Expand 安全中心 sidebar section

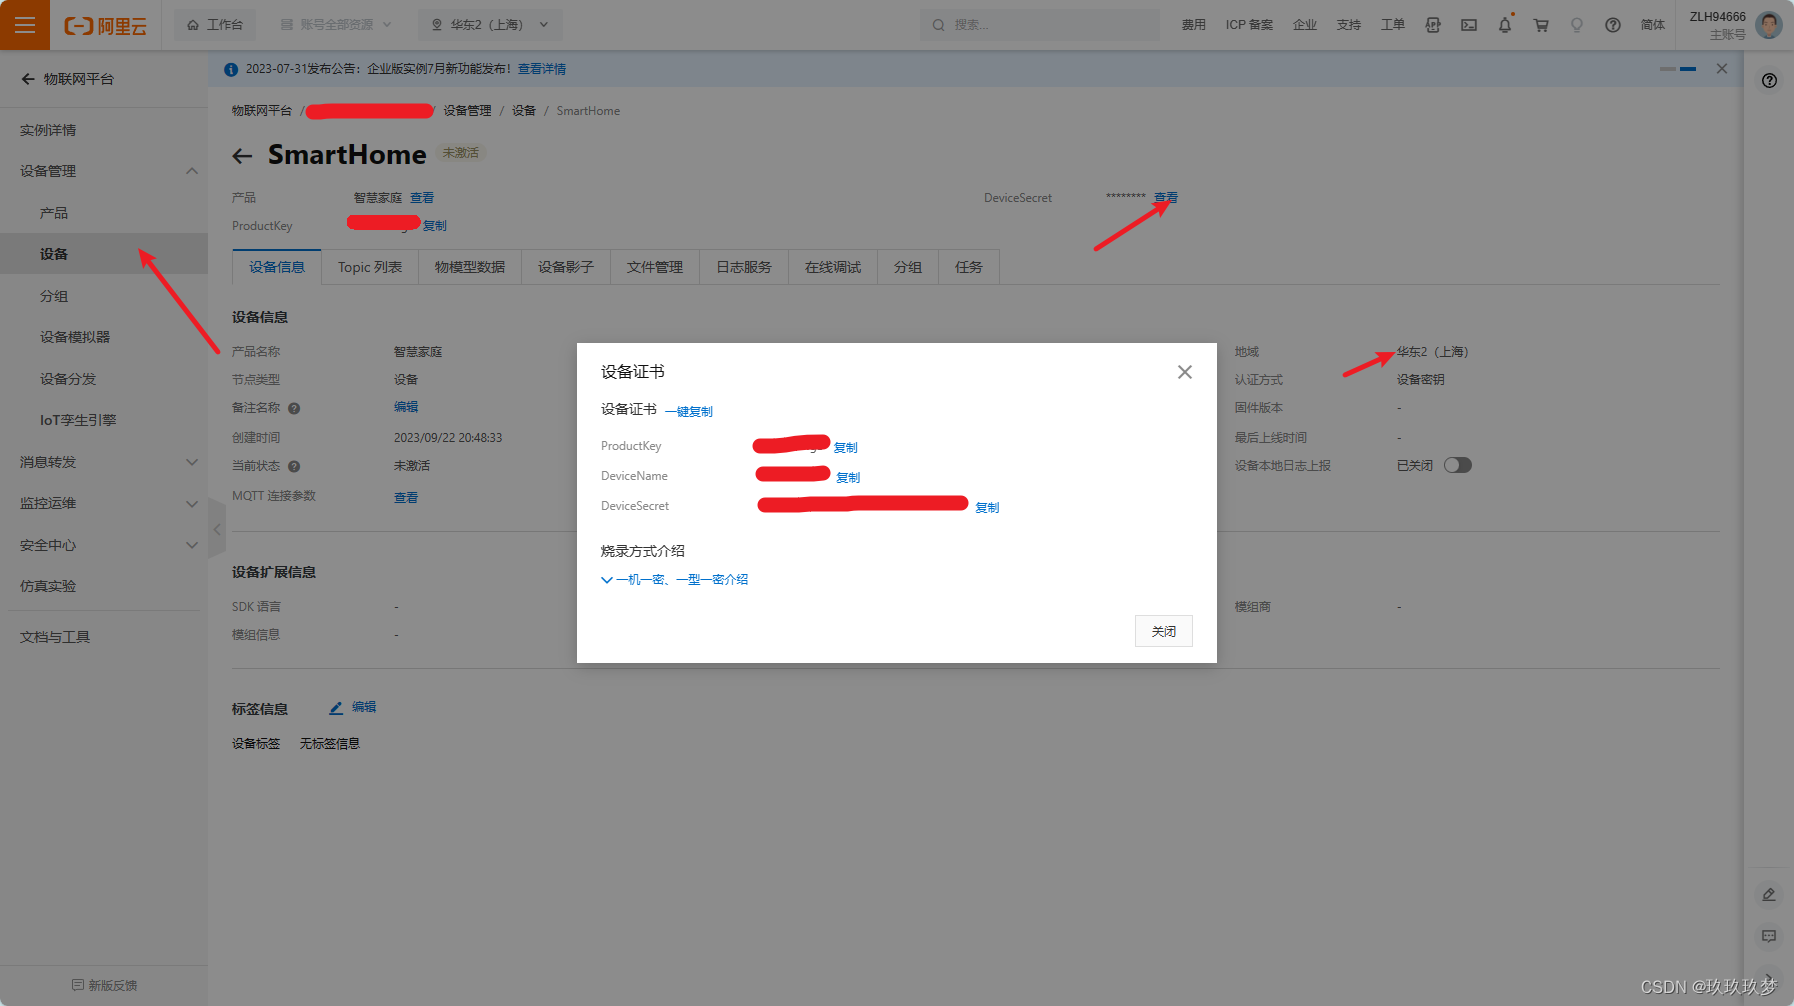tap(192, 545)
